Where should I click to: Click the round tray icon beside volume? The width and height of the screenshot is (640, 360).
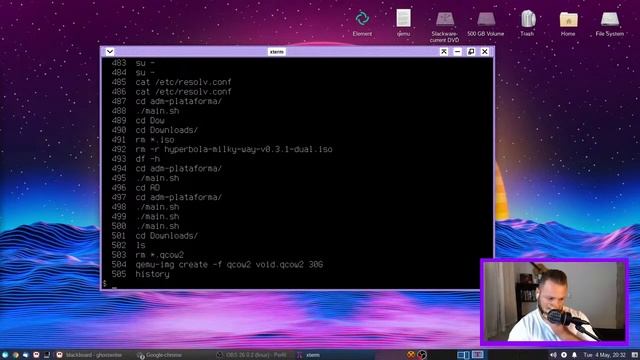(564, 355)
